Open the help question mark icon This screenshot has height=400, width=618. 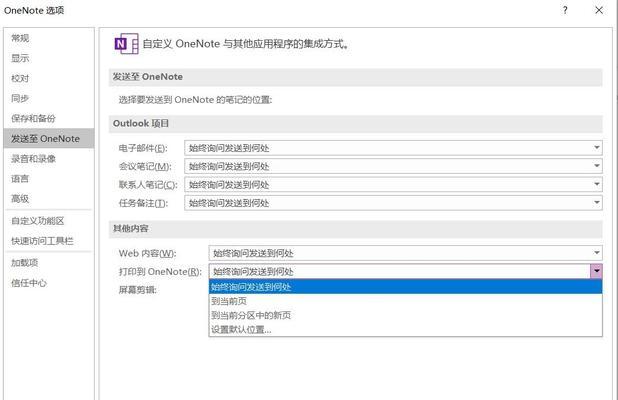565,10
